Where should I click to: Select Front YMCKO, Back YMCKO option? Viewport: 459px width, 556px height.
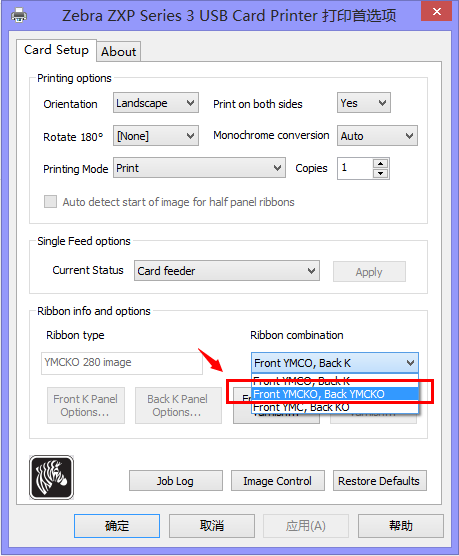click(x=335, y=394)
